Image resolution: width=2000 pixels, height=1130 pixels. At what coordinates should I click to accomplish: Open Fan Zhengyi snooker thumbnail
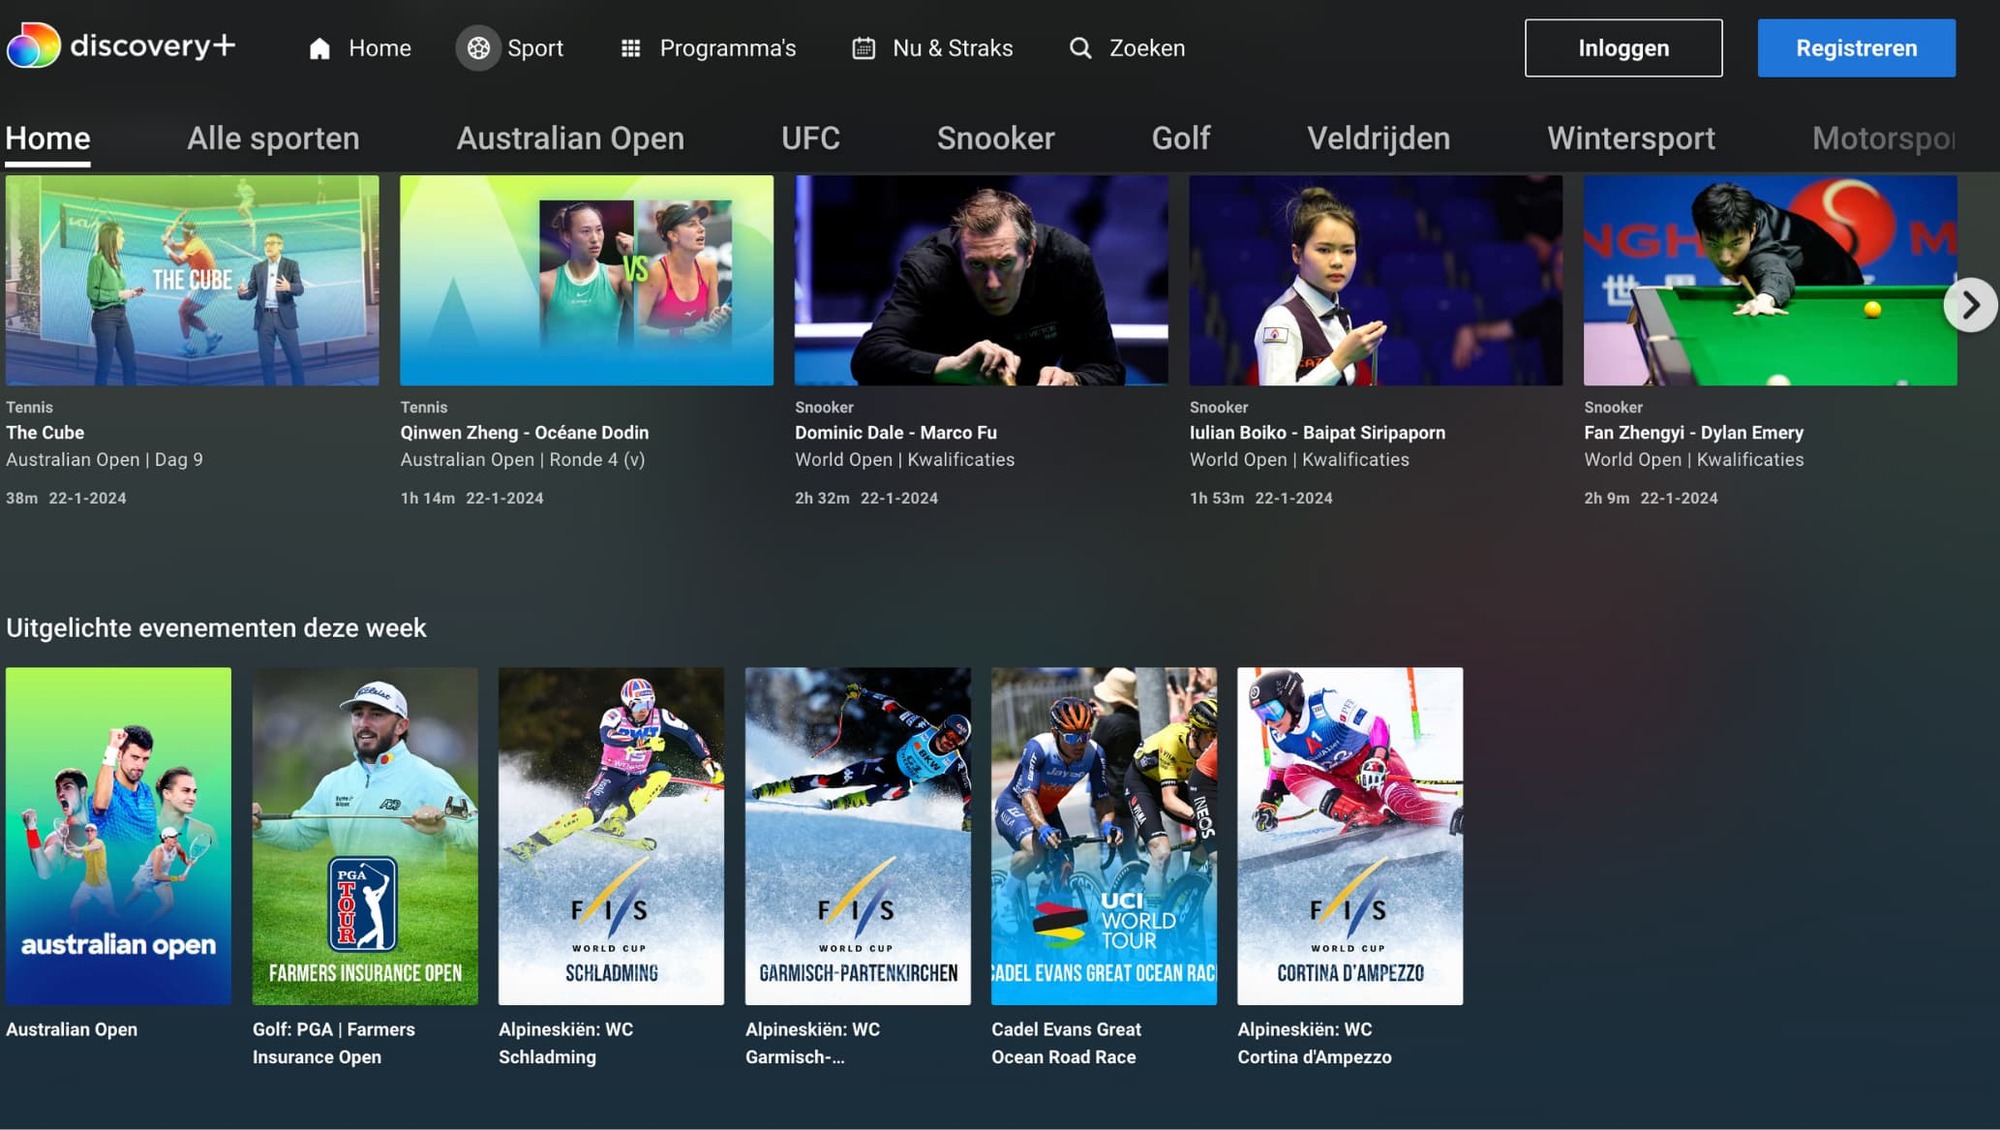click(1770, 280)
